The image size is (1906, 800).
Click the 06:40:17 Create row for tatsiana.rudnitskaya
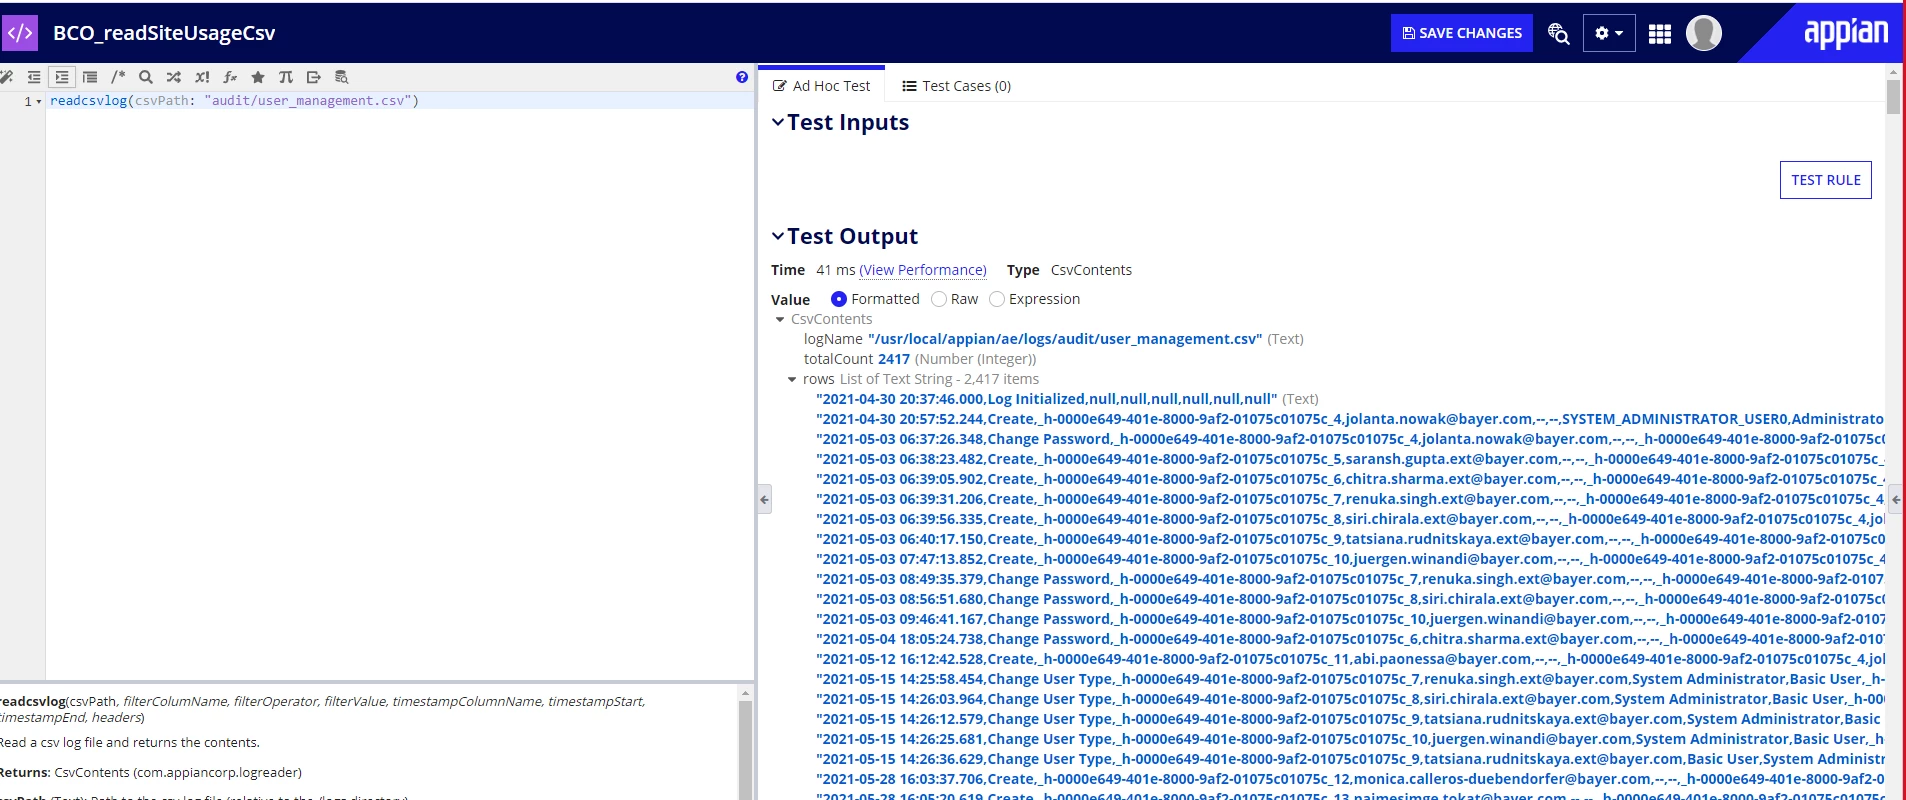click(x=1350, y=539)
